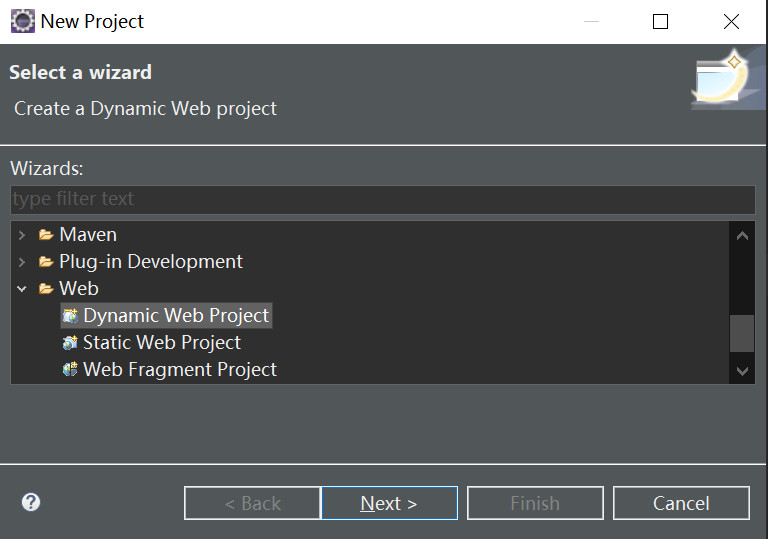The width and height of the screenshot is (768, 539).
Task: Select the Static Web Project wizard
Action: click(x=162, y=343)
